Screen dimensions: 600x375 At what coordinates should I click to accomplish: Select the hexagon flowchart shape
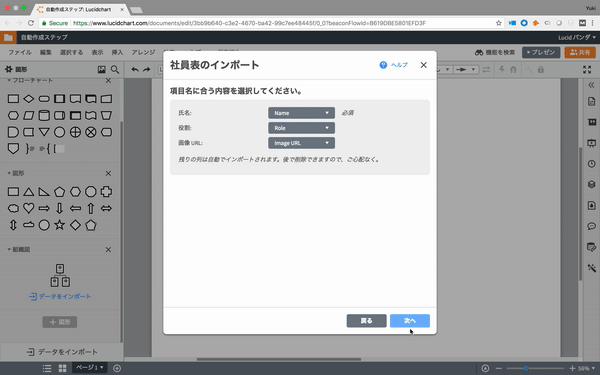pos(13,115)
